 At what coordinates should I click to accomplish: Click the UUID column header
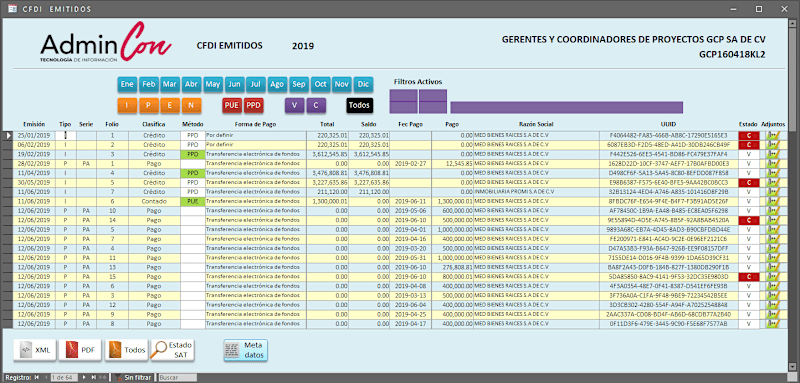(x=668, y=124)
